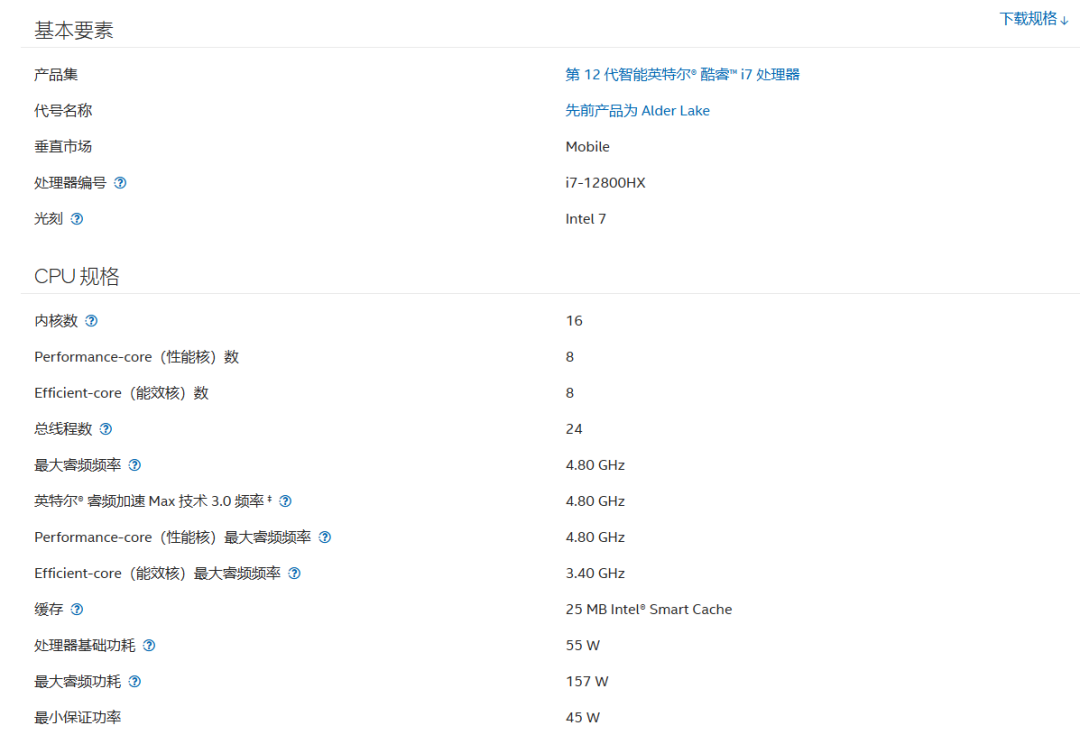Click the 25 MB Intel Smart Cache value
1080x753 pixels.
tap(649, 609)
